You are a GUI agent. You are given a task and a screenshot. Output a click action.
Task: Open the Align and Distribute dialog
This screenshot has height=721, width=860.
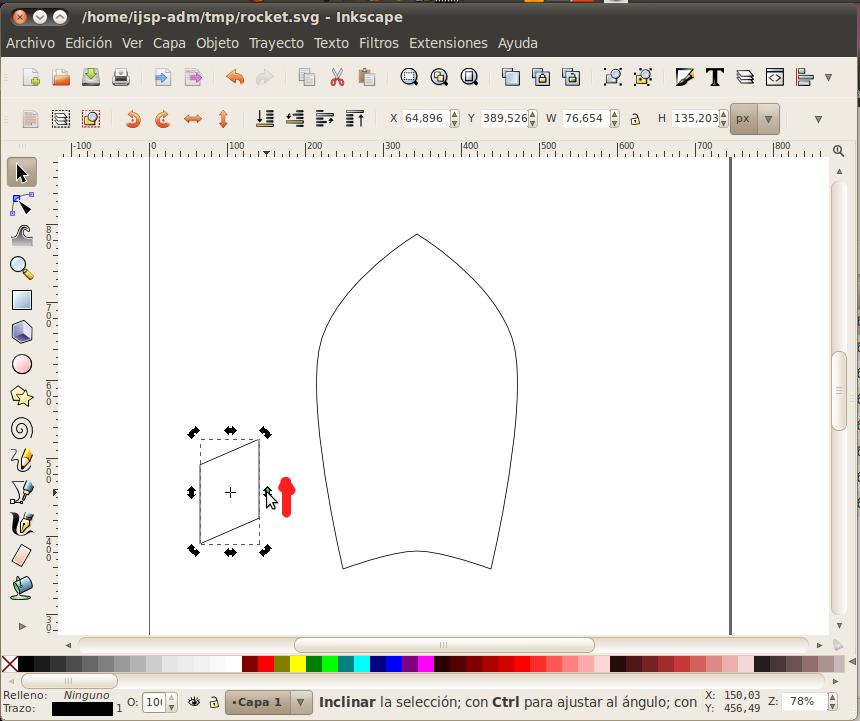(805, 77)
